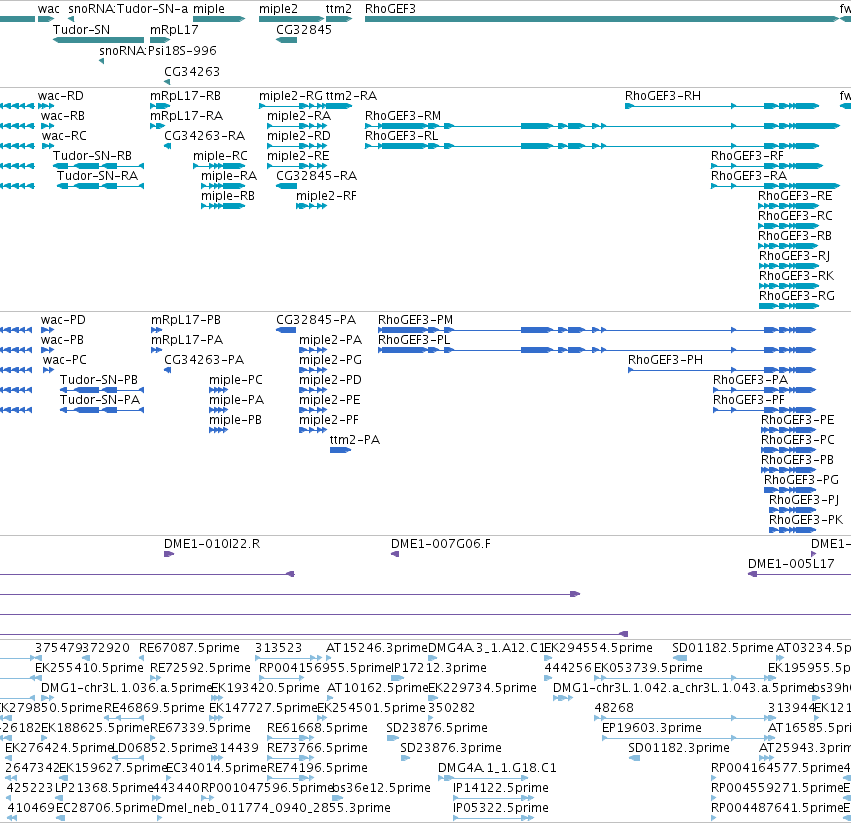This screenshot has width=851, height=823.
Task: Click protein RhoGEF3-PM label
Action: [x=415, y=320]
